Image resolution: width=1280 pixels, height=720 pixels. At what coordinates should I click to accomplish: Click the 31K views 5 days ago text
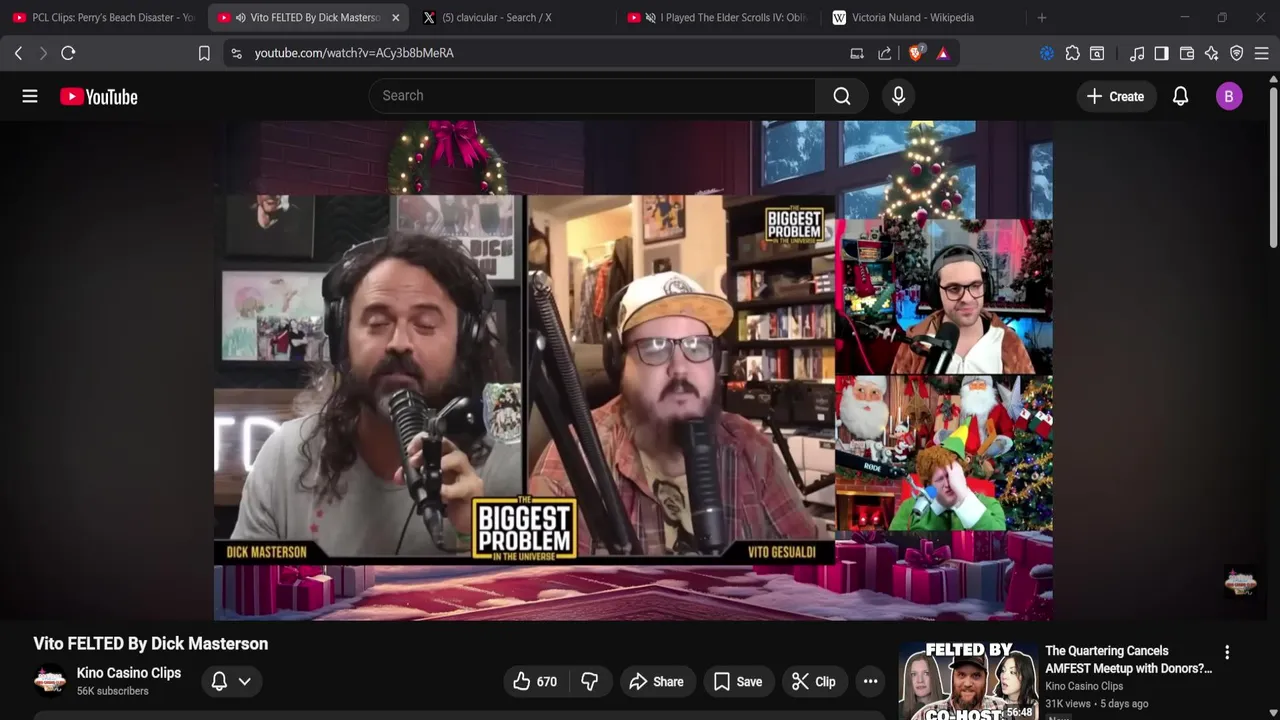point(1097,704)
